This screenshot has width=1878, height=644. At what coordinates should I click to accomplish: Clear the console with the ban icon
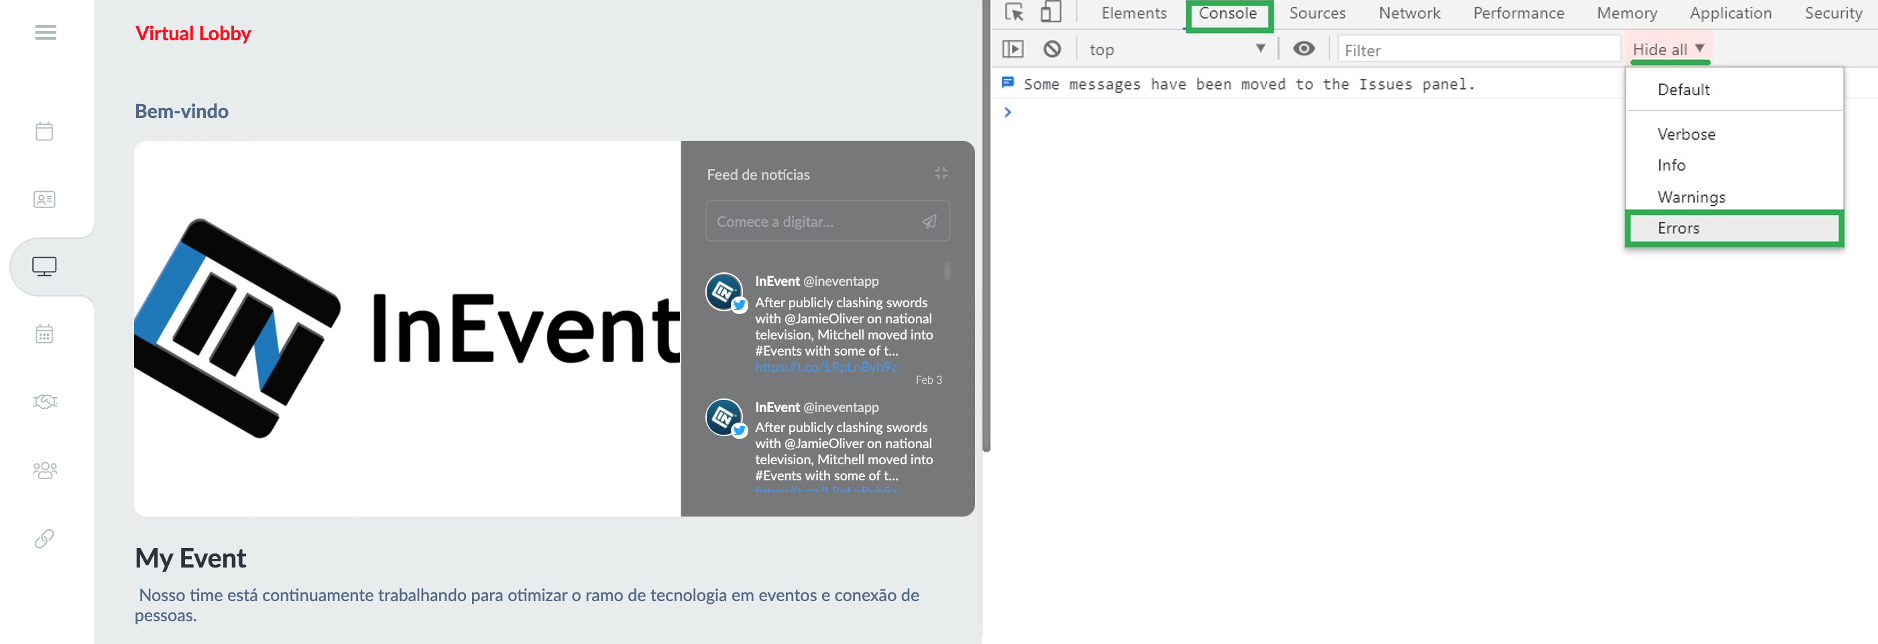click(x=1052, y=49)
